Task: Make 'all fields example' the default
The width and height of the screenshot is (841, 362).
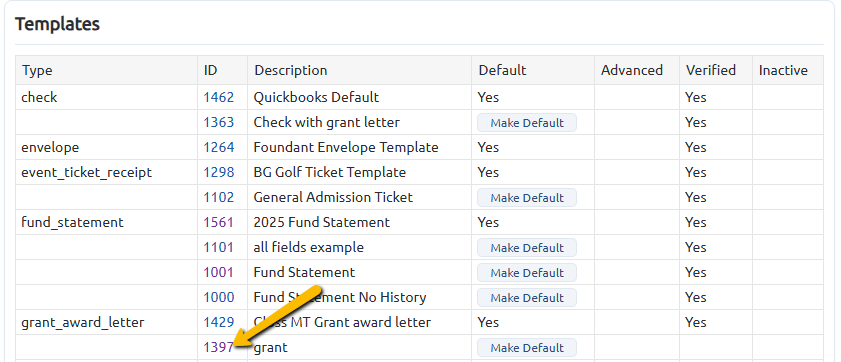Action: click(527, 247)
